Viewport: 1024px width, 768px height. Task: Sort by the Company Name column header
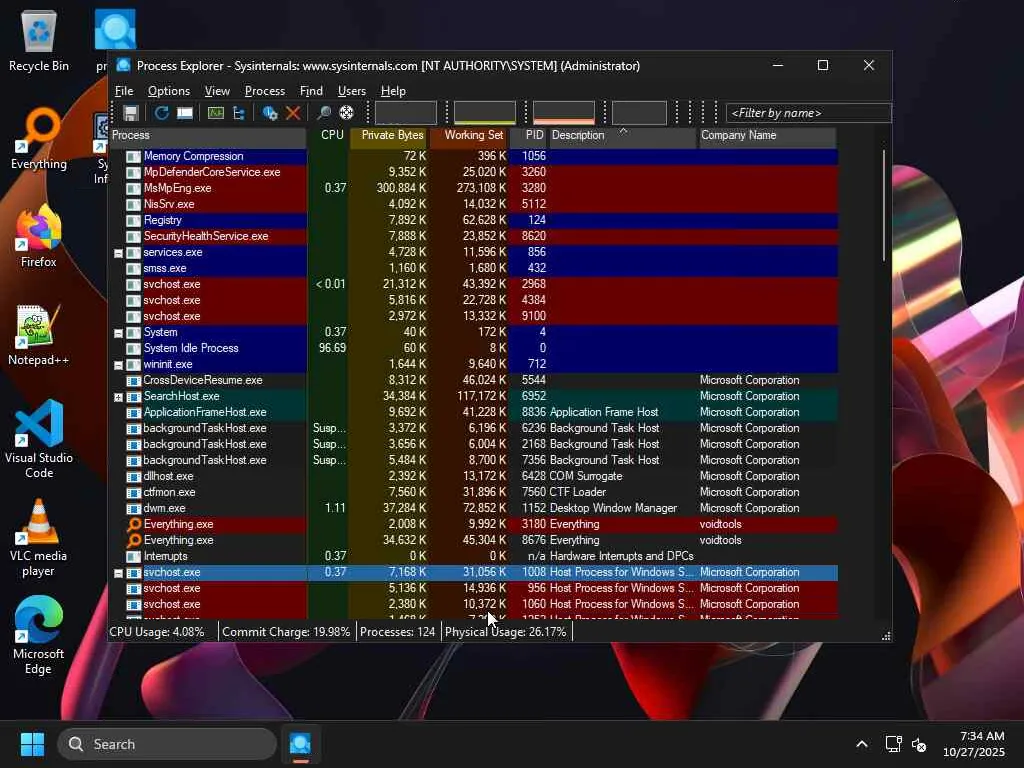[767, 136]
